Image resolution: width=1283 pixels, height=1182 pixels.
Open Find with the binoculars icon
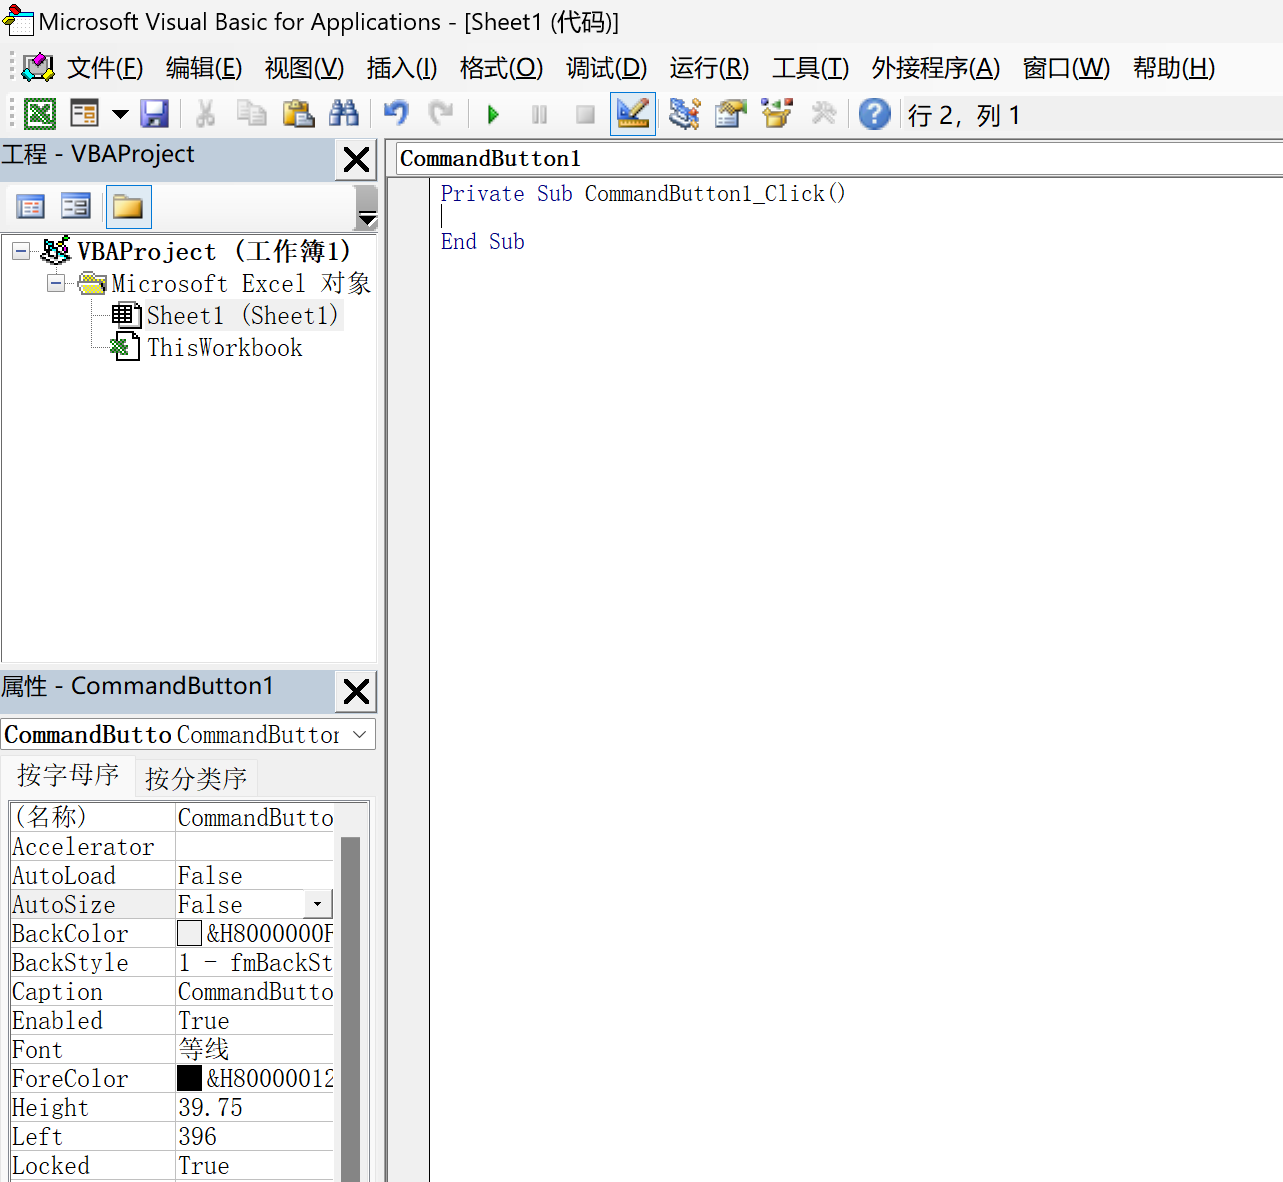tap(344, 114)
